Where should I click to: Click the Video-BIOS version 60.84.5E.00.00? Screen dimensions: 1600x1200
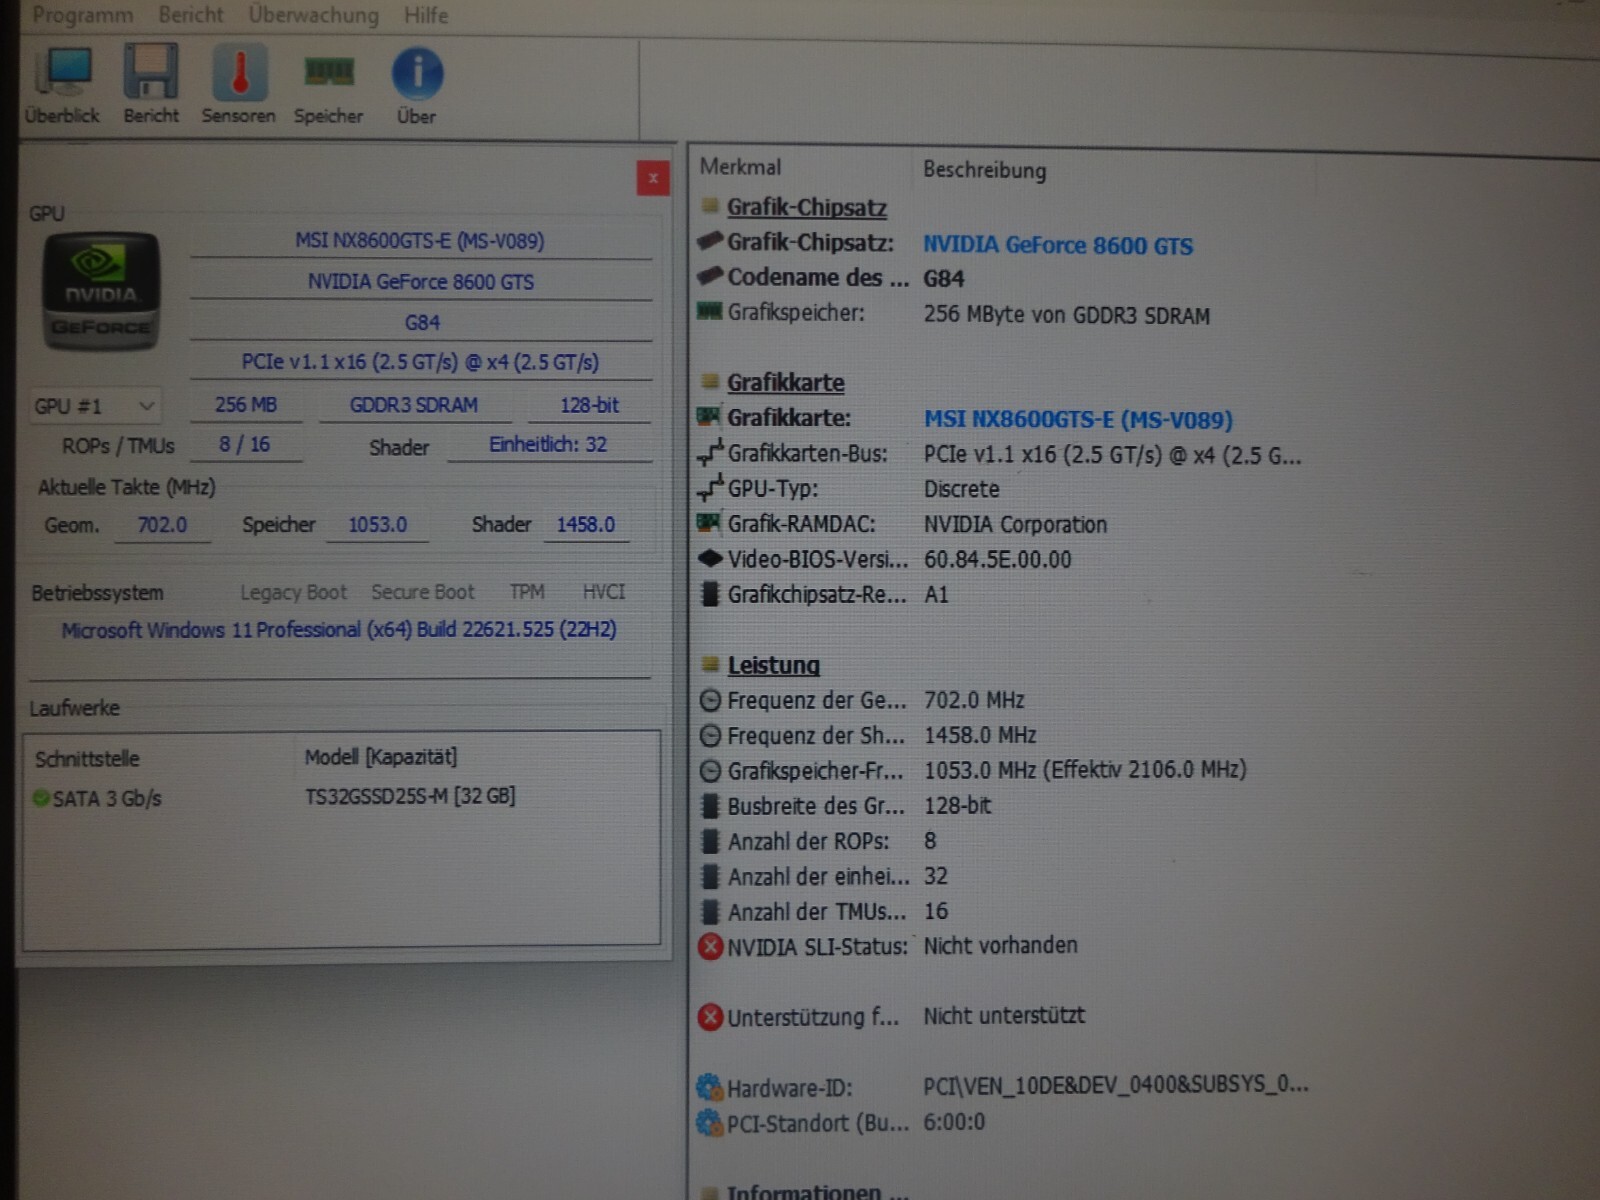pyautogui.click(x=997, y=560)
